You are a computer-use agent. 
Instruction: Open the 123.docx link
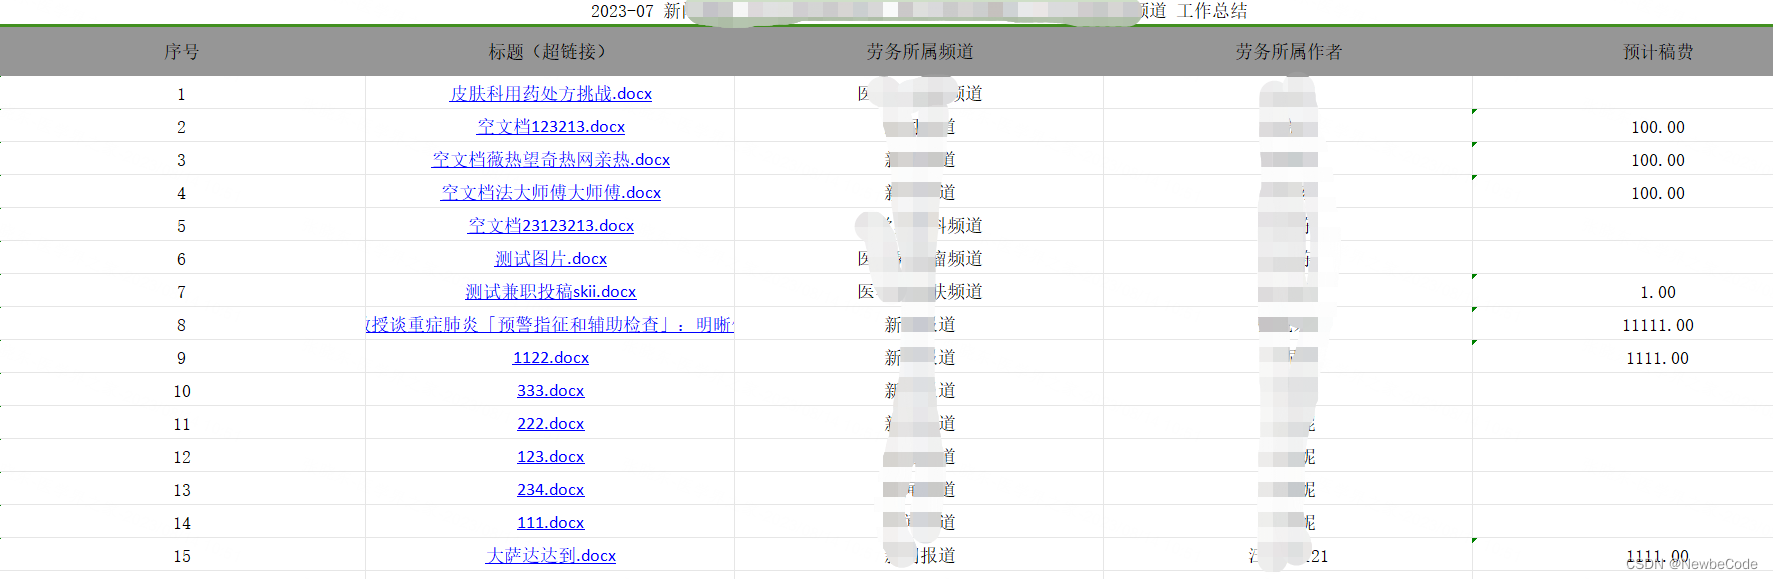click(x=550, y=457)
